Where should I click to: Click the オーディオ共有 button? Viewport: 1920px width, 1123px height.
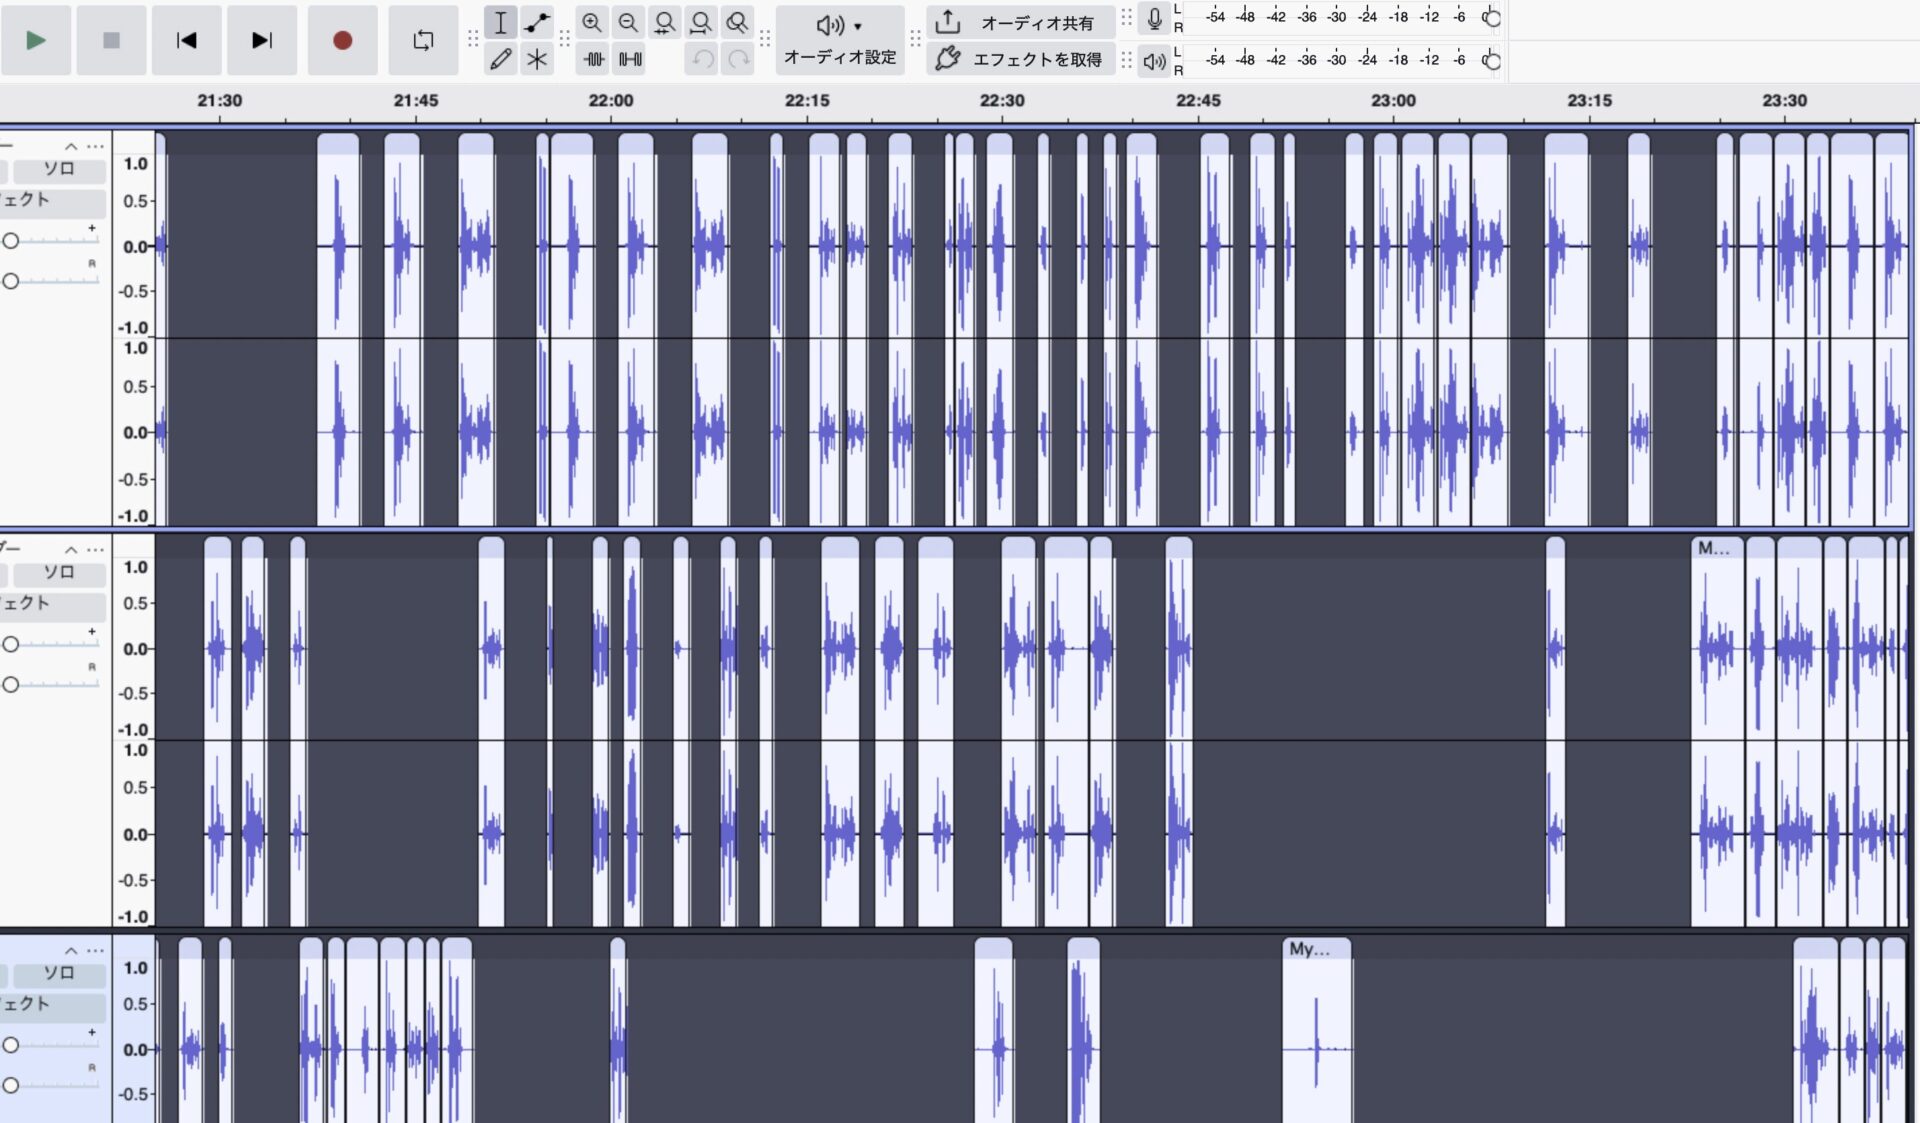1020,22
